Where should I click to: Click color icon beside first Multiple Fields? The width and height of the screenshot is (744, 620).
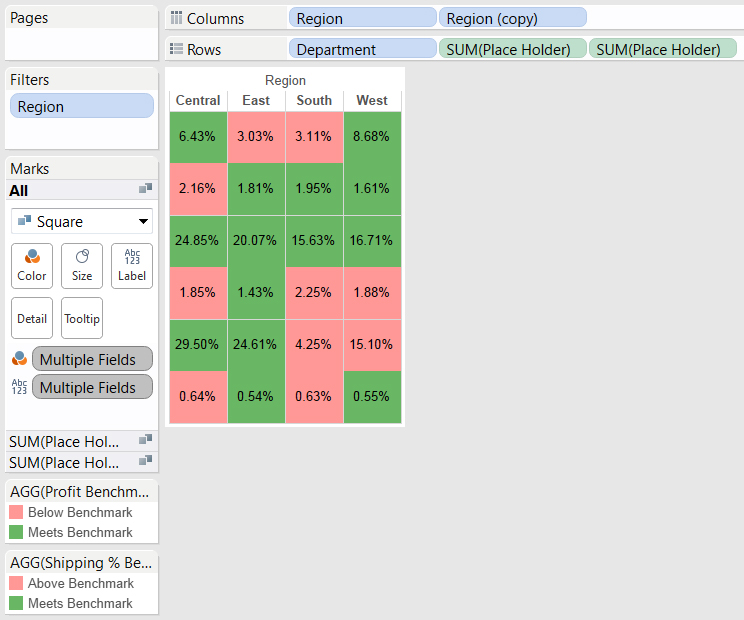pos(19,358)
